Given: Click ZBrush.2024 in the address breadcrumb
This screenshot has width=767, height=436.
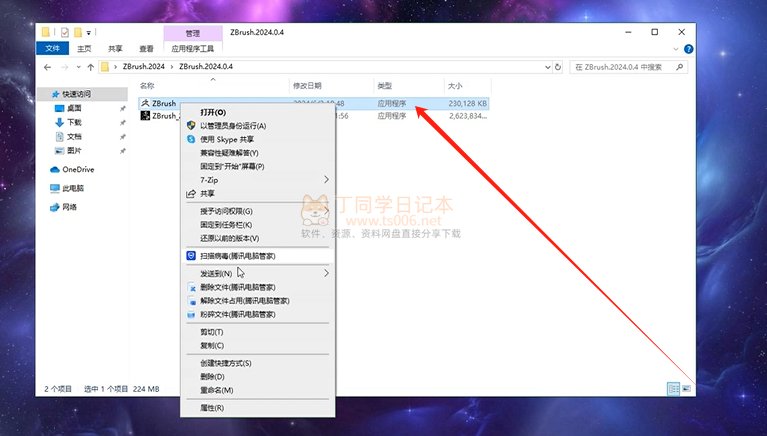Looking at the screenshot, I should [x=143, y=67].
